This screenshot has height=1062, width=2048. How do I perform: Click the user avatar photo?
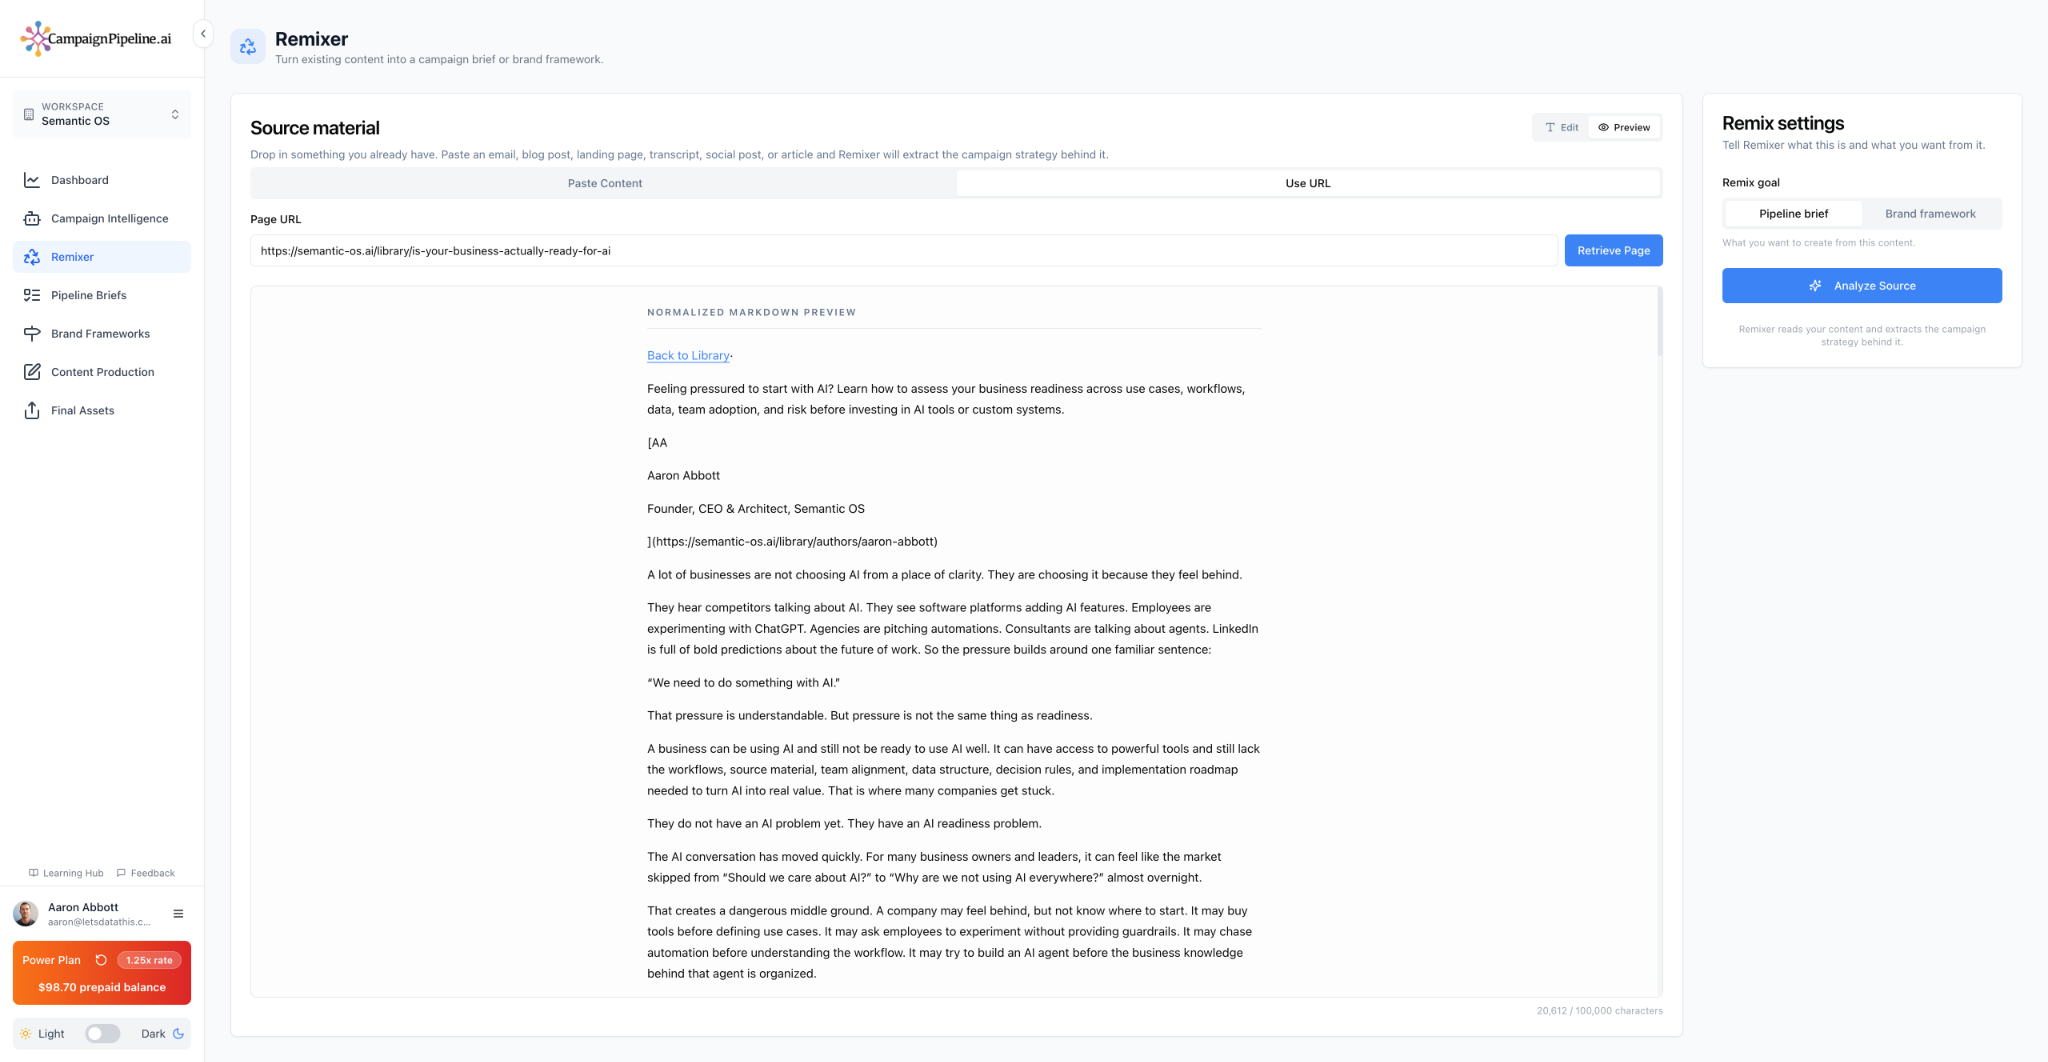click(26, 913)
